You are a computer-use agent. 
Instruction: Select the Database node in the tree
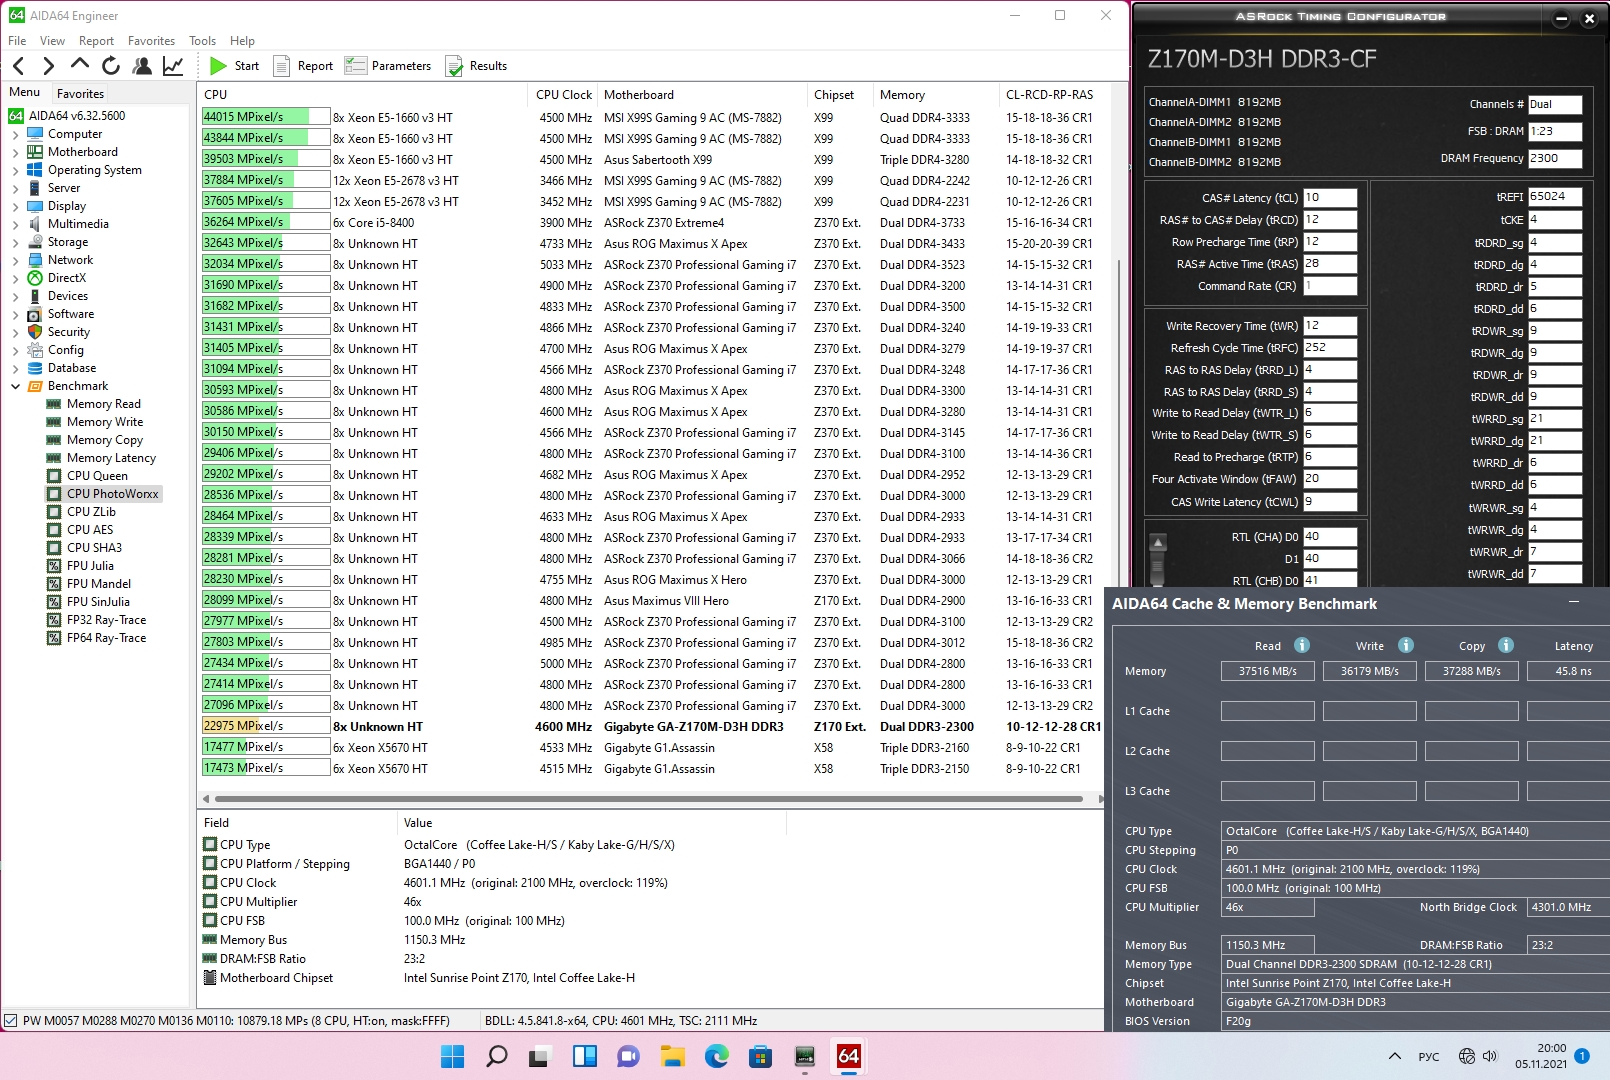[72, 368]
